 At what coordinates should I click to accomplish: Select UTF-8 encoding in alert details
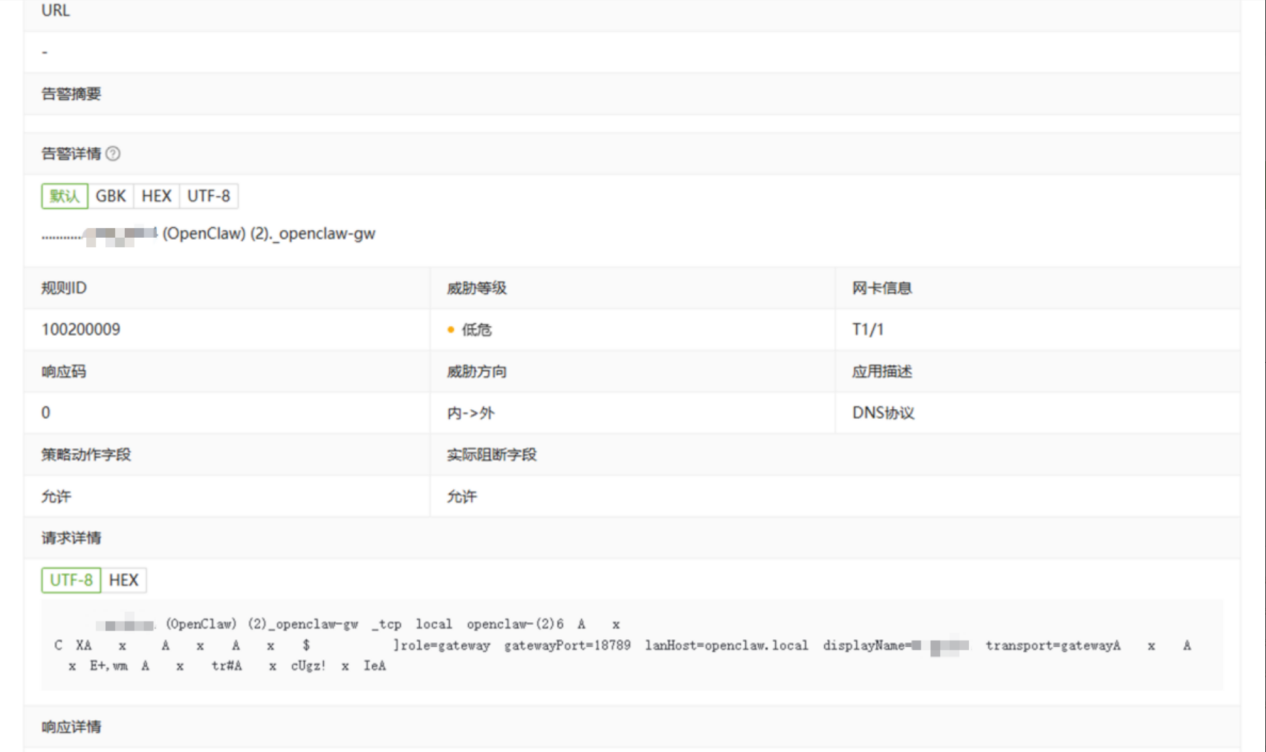click(208, 195)
